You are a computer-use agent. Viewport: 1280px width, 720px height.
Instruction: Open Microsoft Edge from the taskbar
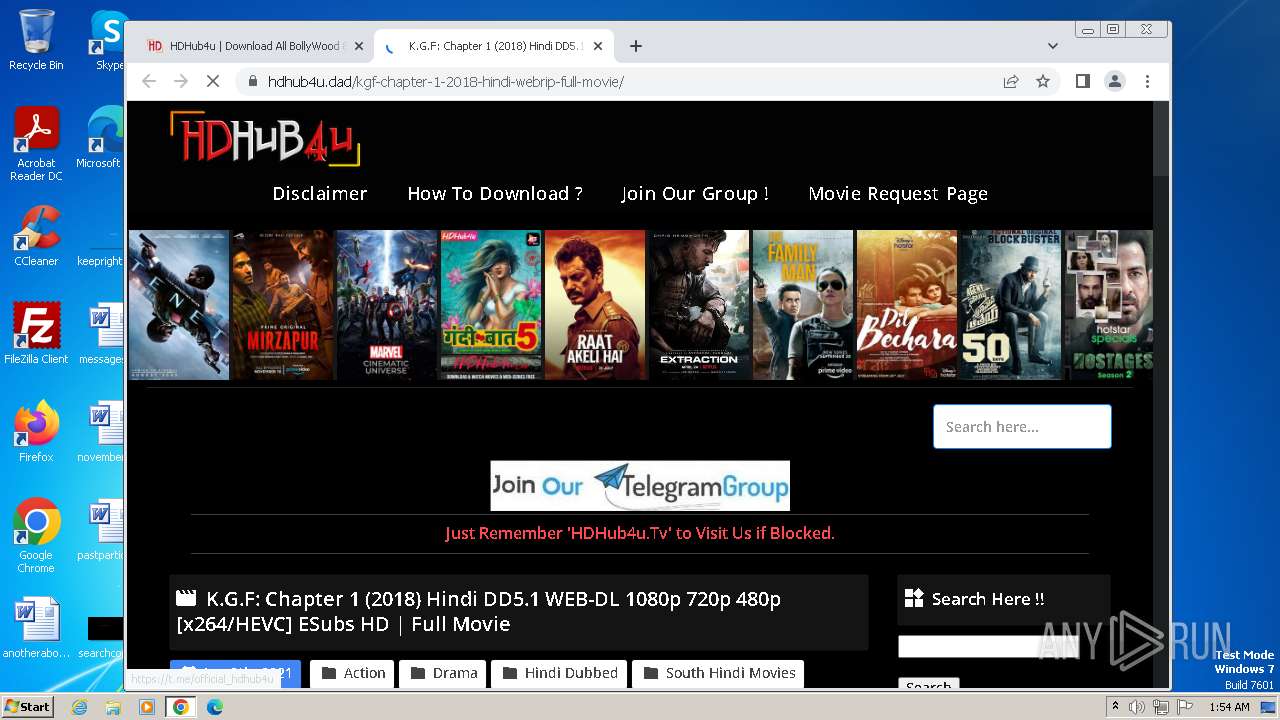[x=215, y=707]
